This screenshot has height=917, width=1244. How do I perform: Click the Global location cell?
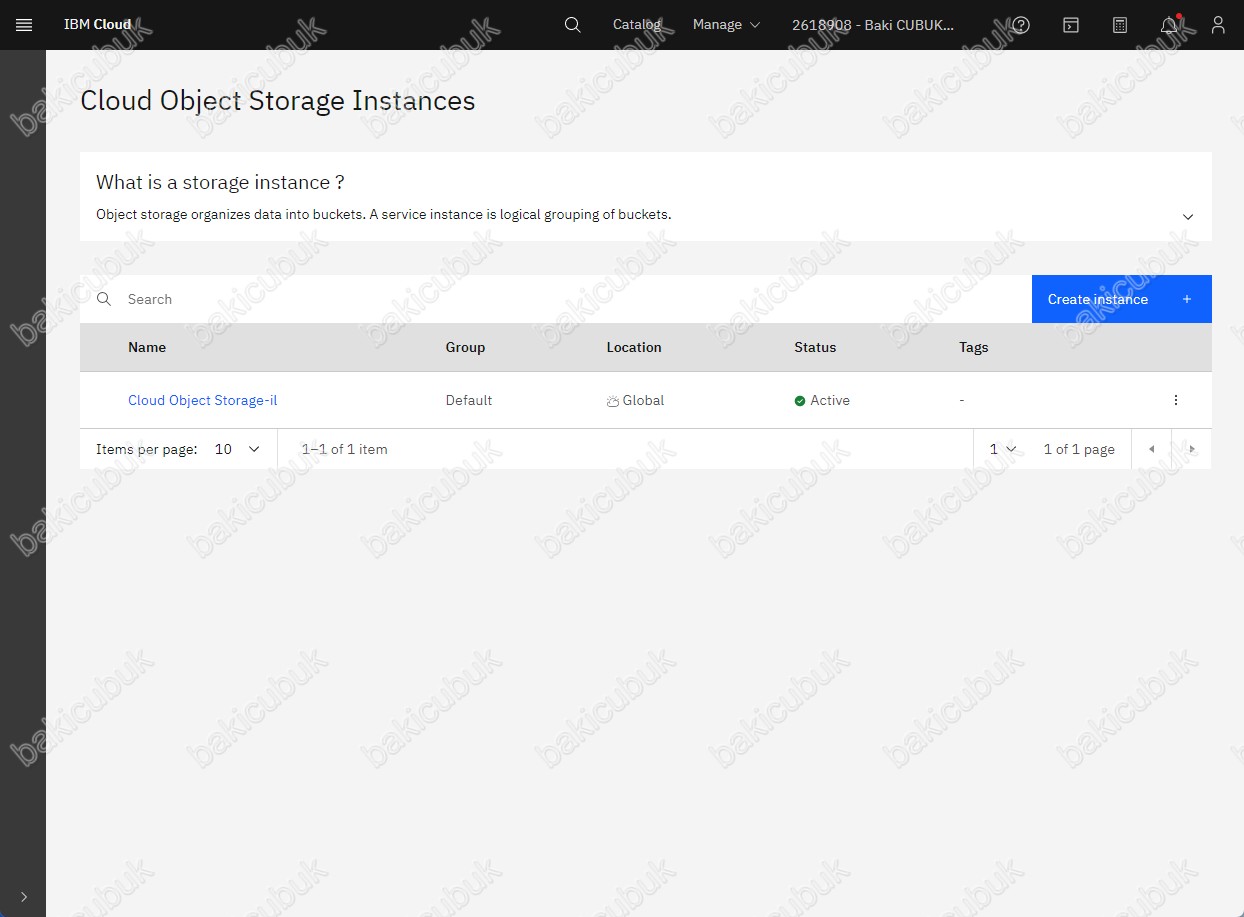(635, 400)
